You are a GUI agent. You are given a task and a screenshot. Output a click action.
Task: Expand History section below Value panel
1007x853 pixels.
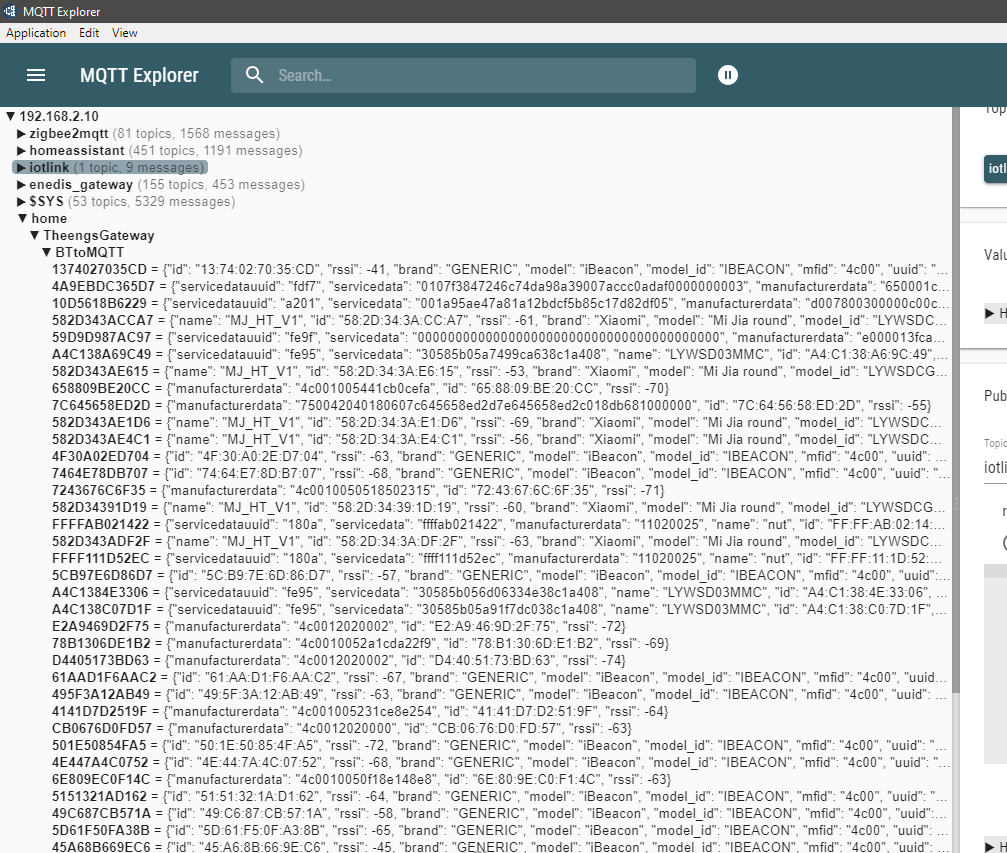tap(991, 313)
